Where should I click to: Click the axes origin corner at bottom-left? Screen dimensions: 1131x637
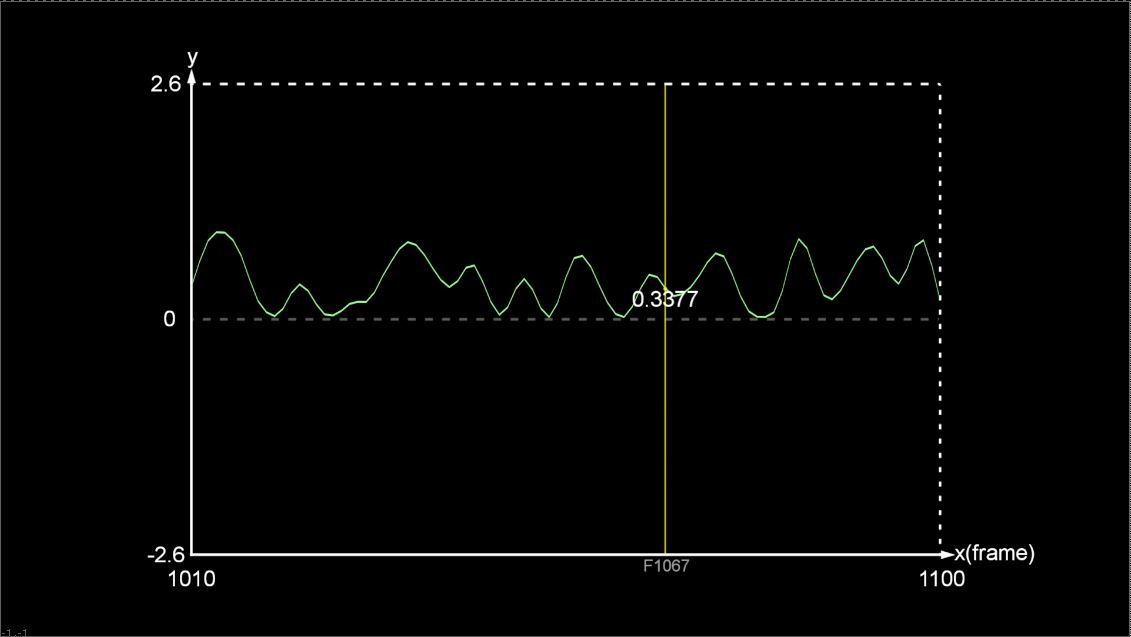point(192,553)
